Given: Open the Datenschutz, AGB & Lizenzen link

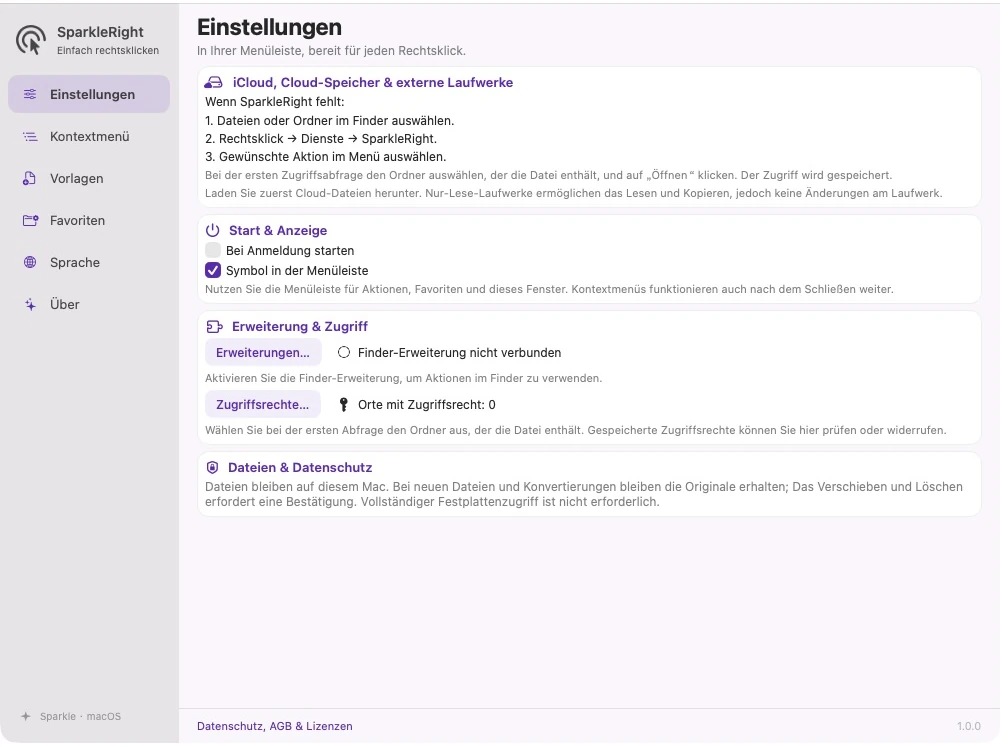Looking at the screenshot, I should coord(274,726).
